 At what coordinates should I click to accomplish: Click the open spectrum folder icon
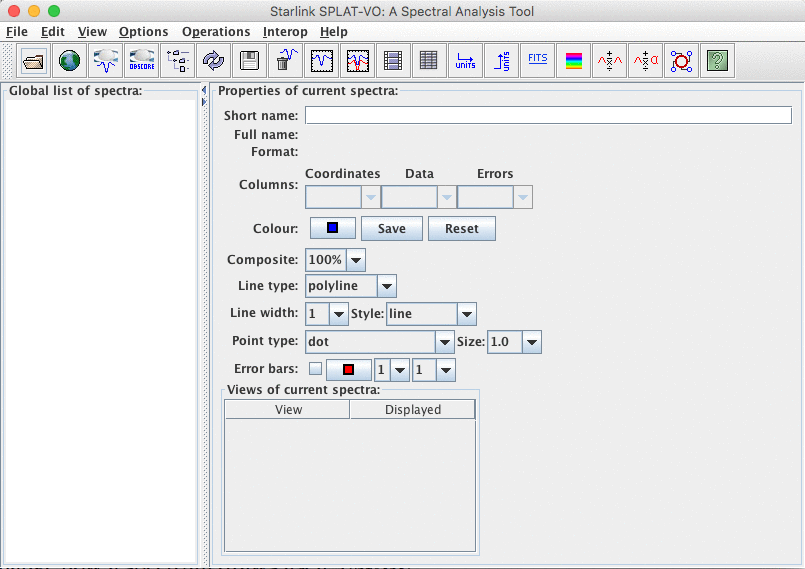pos(33,61)
